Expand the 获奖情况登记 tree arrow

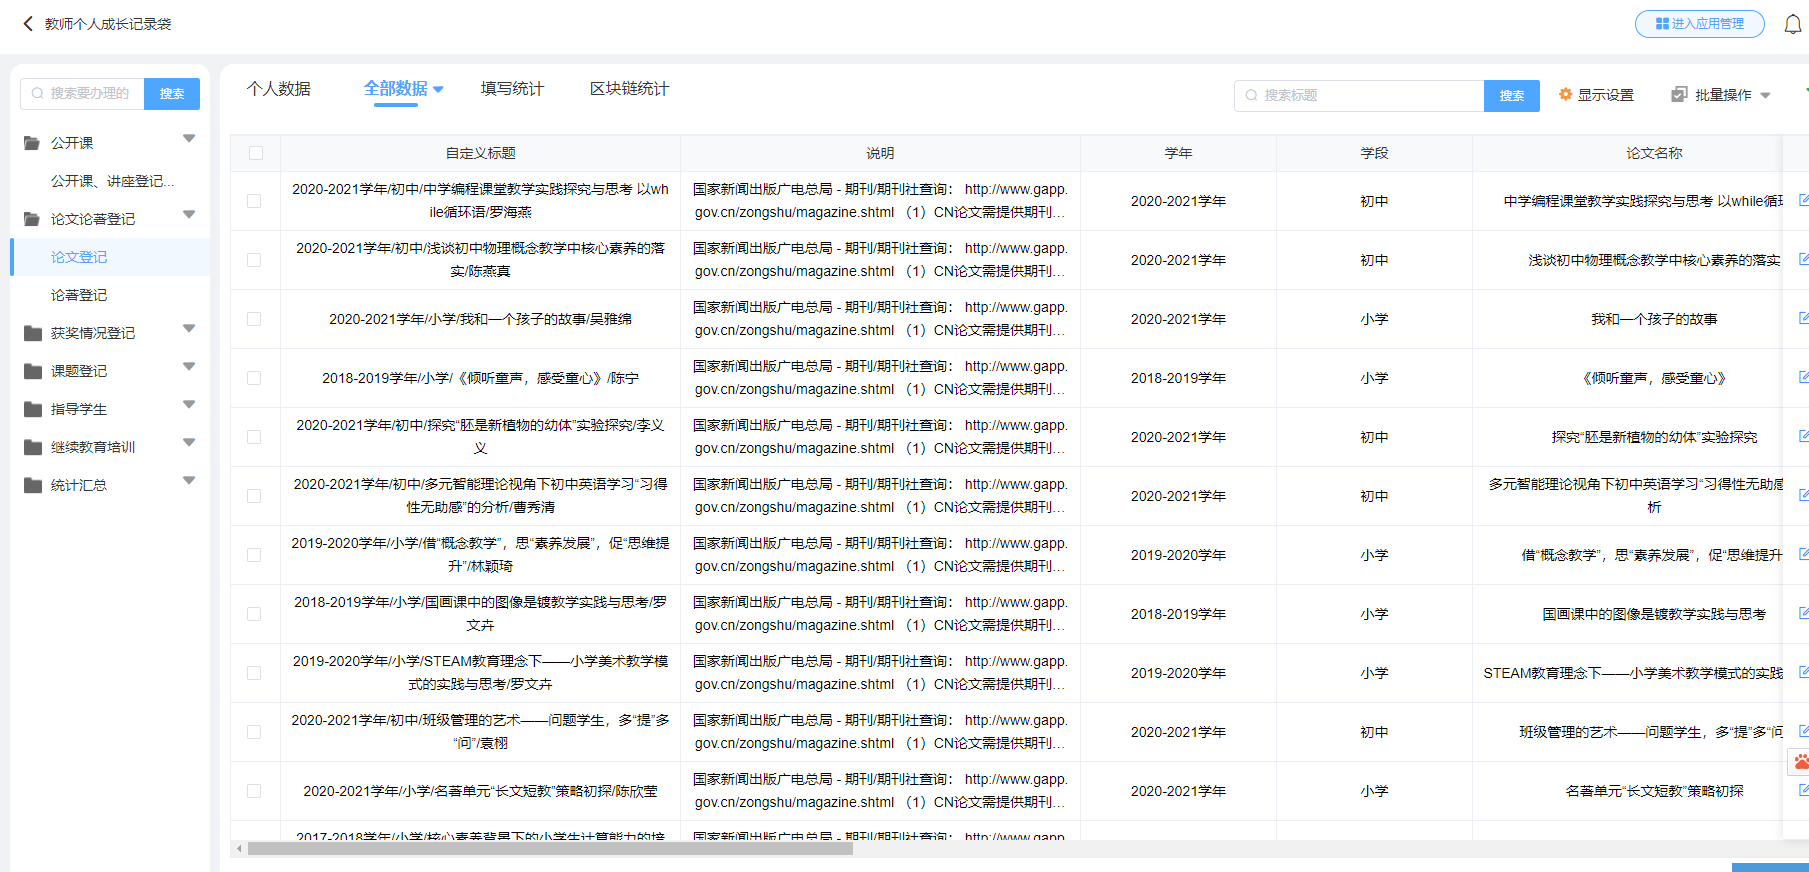189,329
